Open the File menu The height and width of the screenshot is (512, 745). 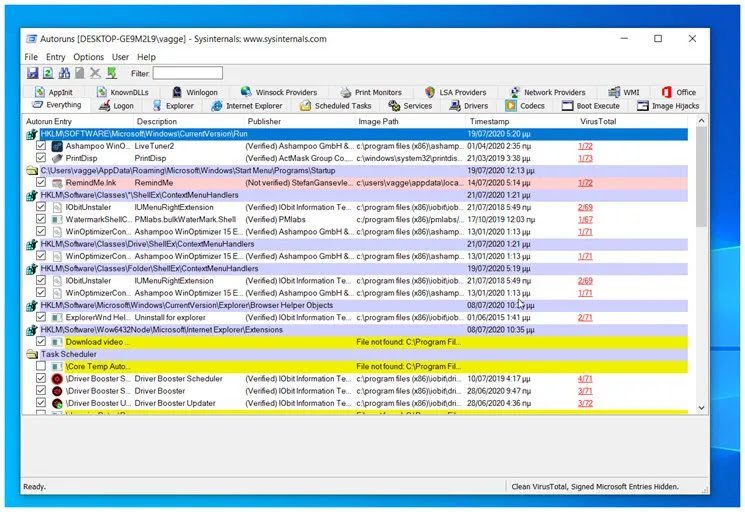tap(31, 57)
